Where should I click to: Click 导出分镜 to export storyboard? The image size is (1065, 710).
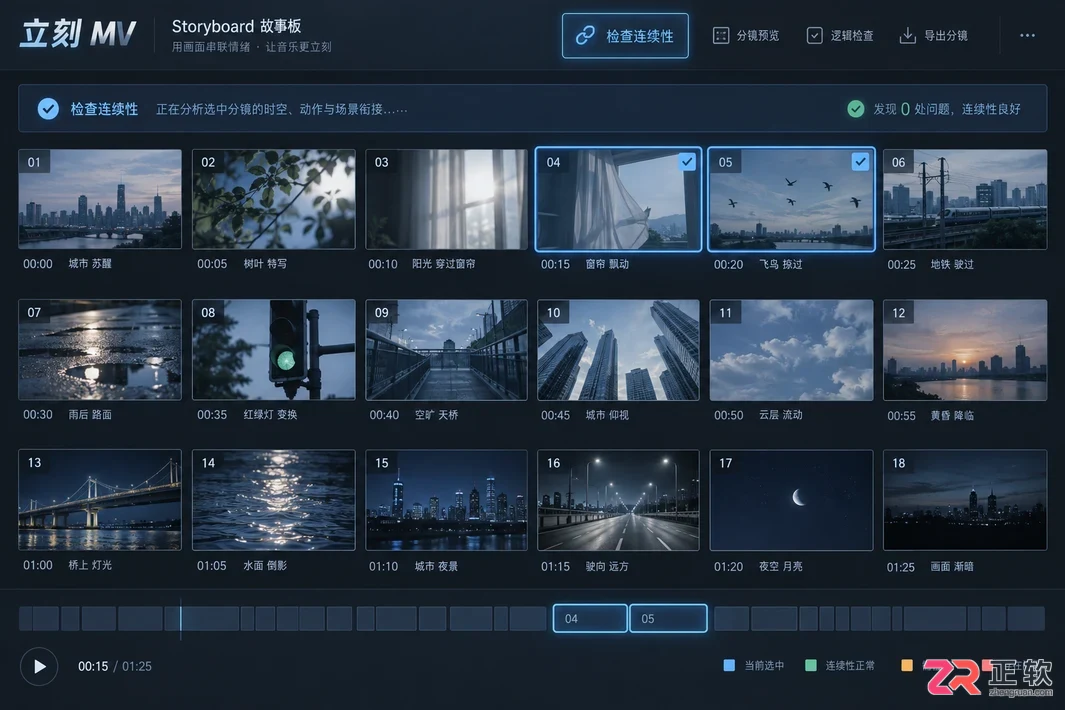click(x=933, y=35)
